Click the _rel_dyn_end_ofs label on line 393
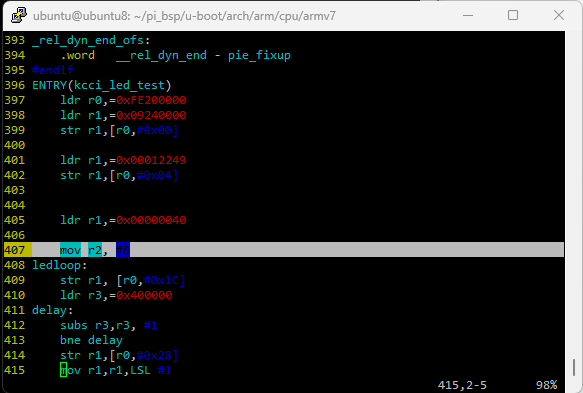Screen dimensions: 583x393 (x=91, y=40)
